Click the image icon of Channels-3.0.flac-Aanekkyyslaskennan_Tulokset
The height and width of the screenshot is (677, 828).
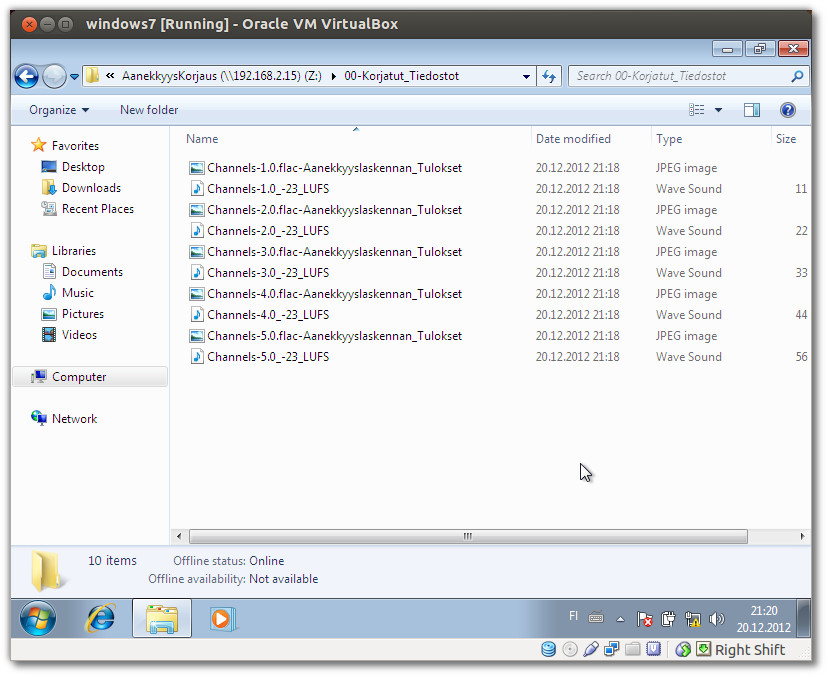[x=196, y=252]
